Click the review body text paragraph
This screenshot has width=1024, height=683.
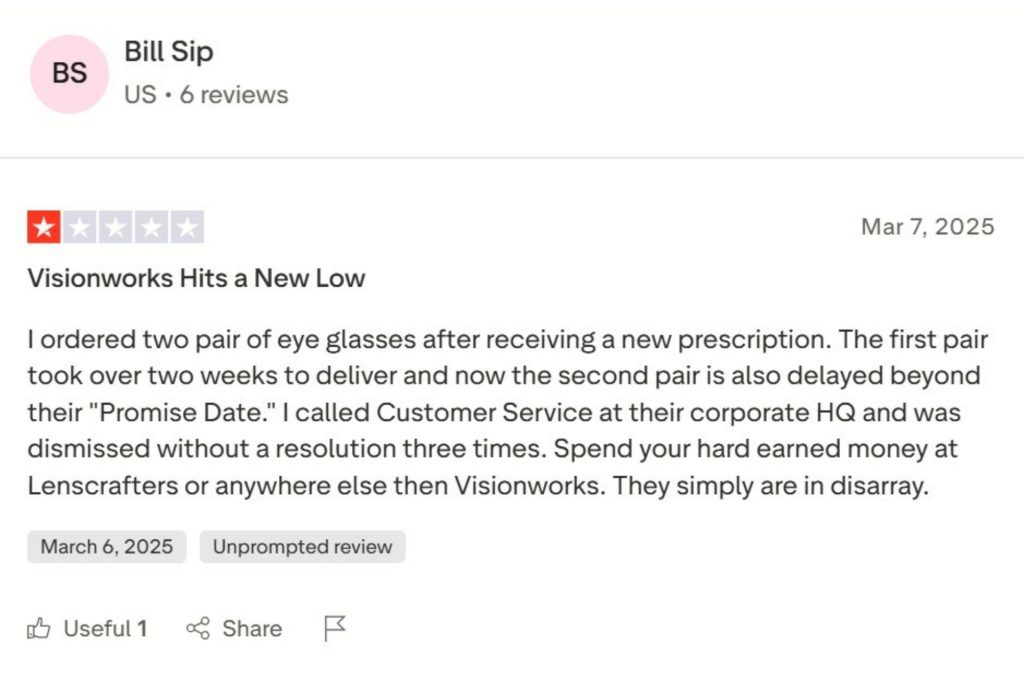click(x=500, y=412)
